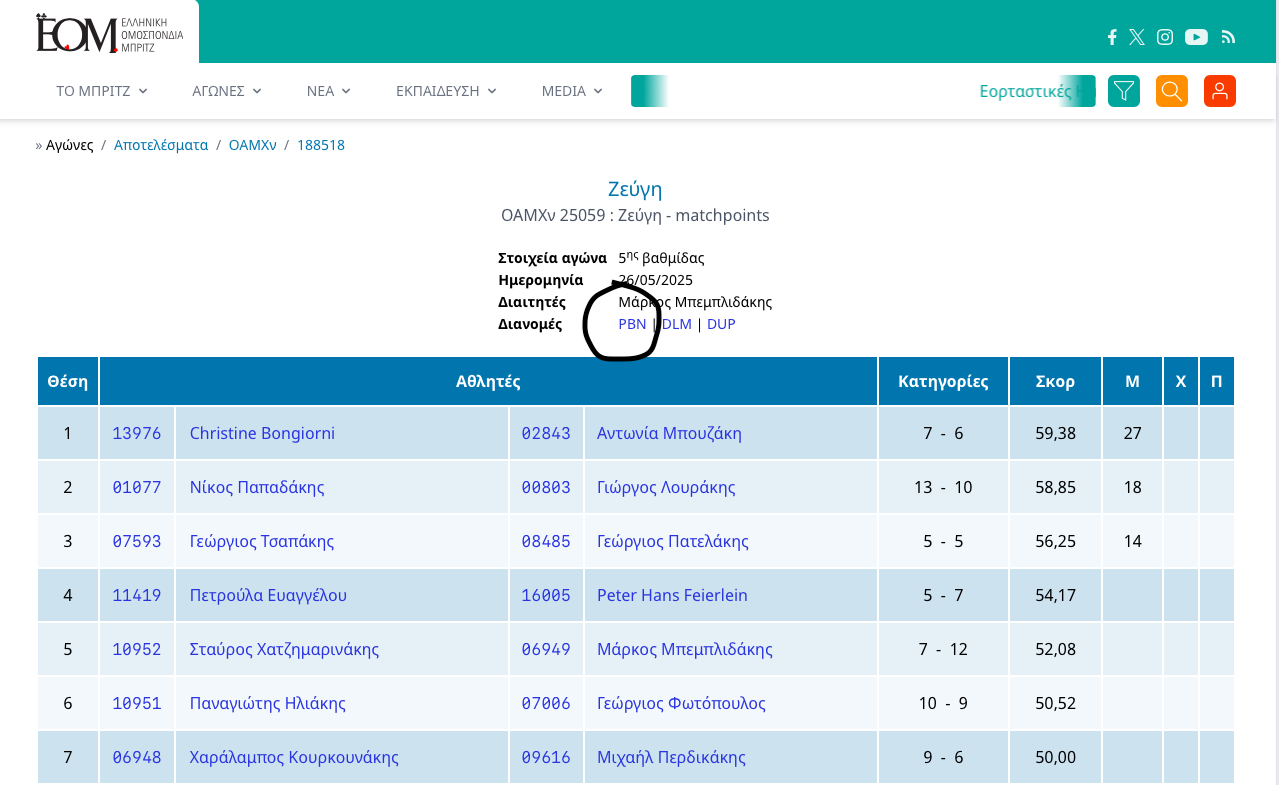
Task: Open Πετρούλα Ευαγγέλου's profile
Action: (268, 595)
